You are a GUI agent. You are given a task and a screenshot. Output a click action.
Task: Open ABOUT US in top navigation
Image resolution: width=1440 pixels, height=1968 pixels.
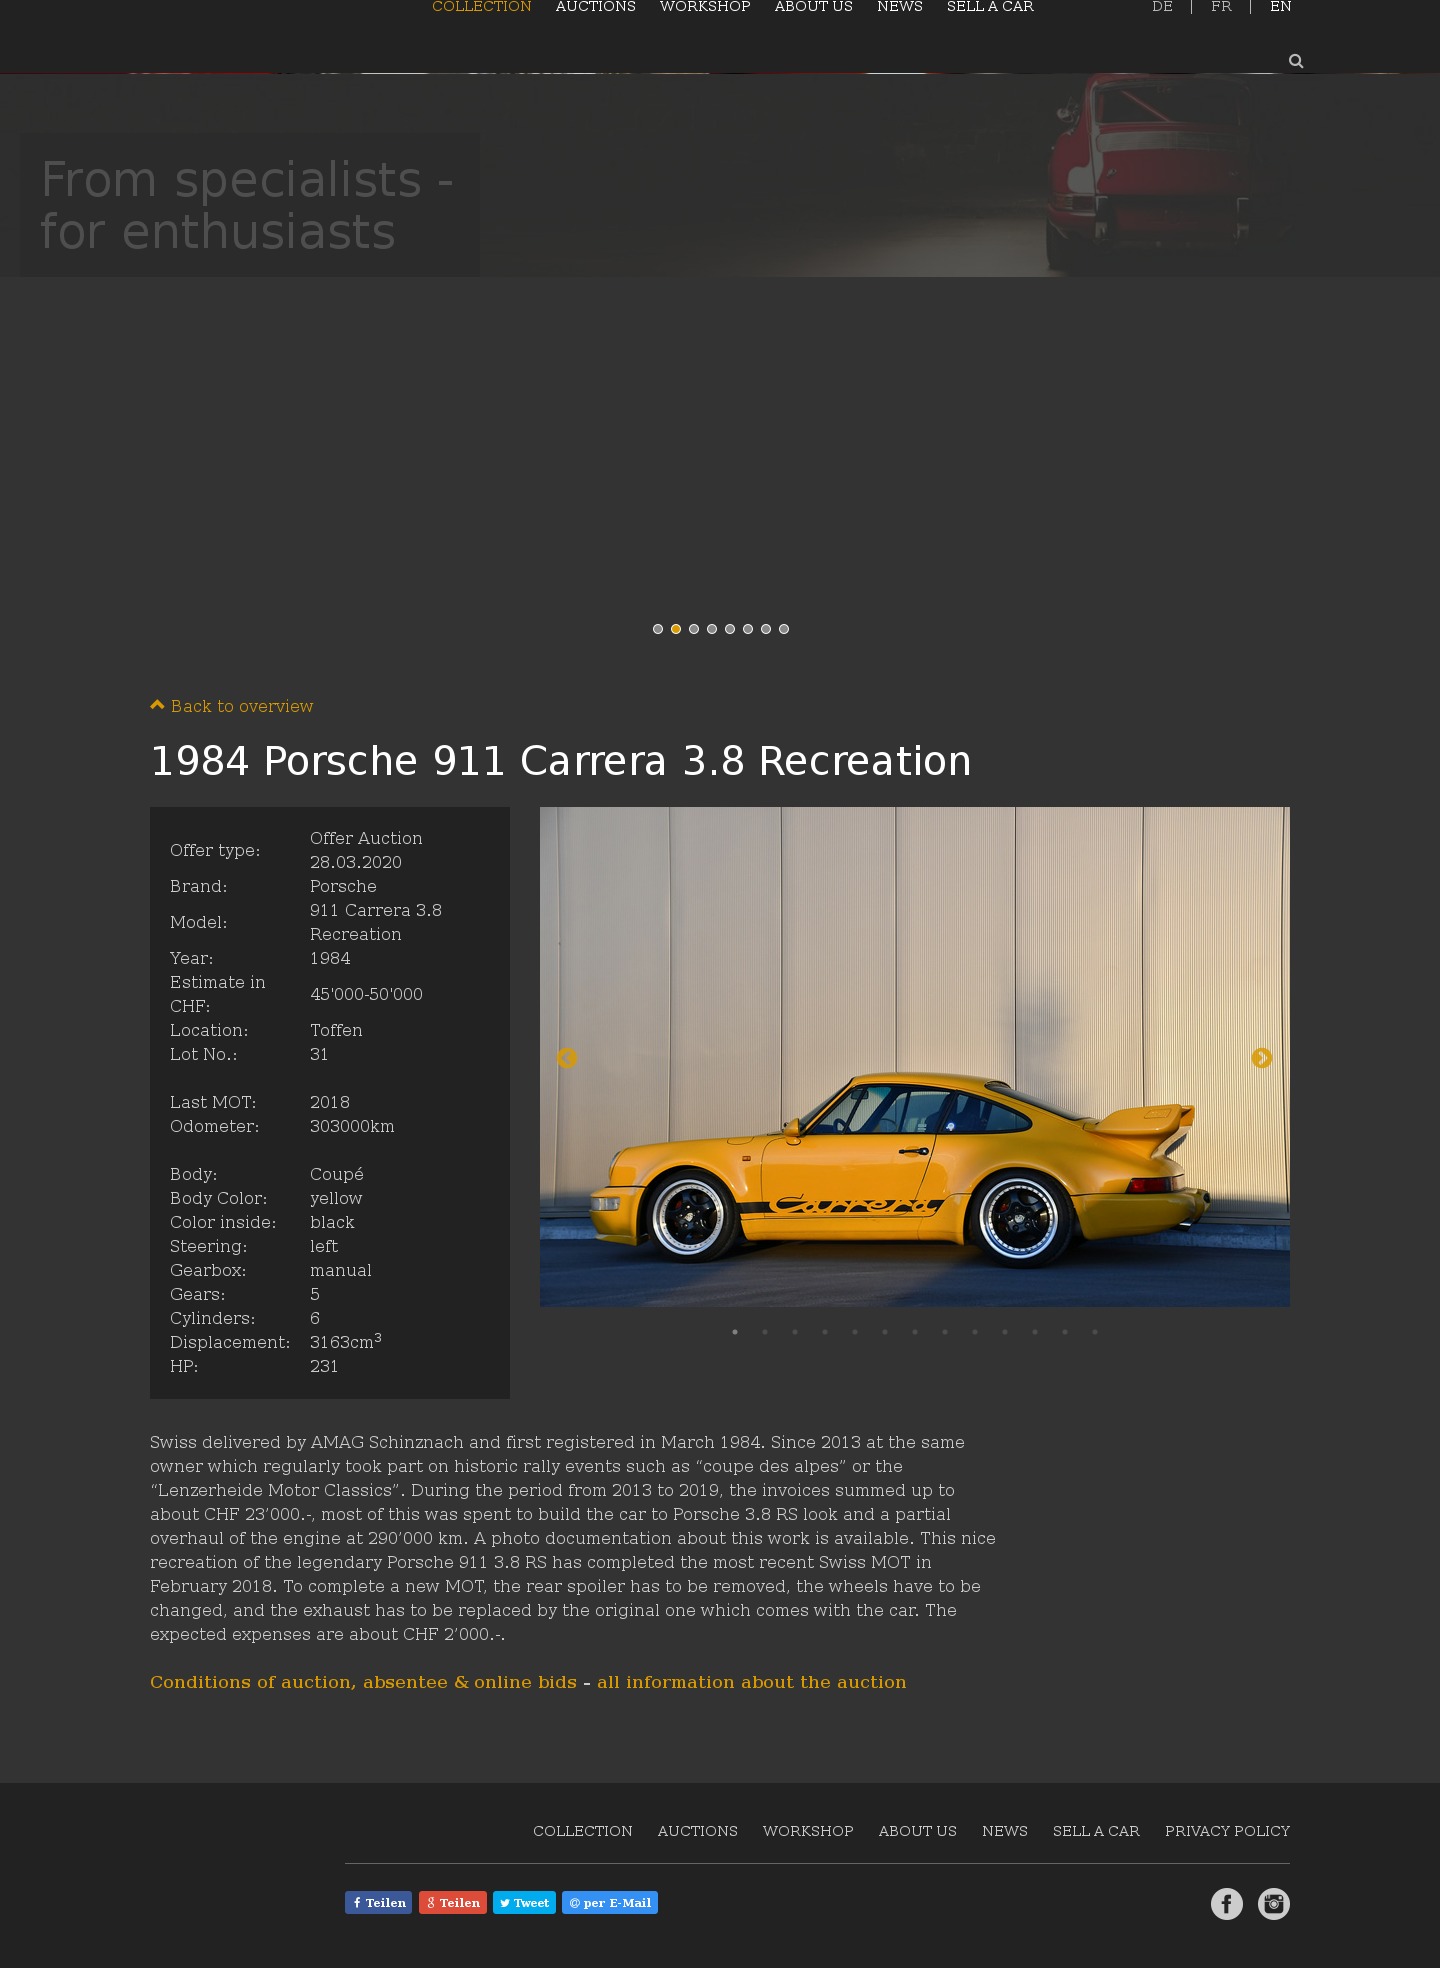tap(814, 7)
